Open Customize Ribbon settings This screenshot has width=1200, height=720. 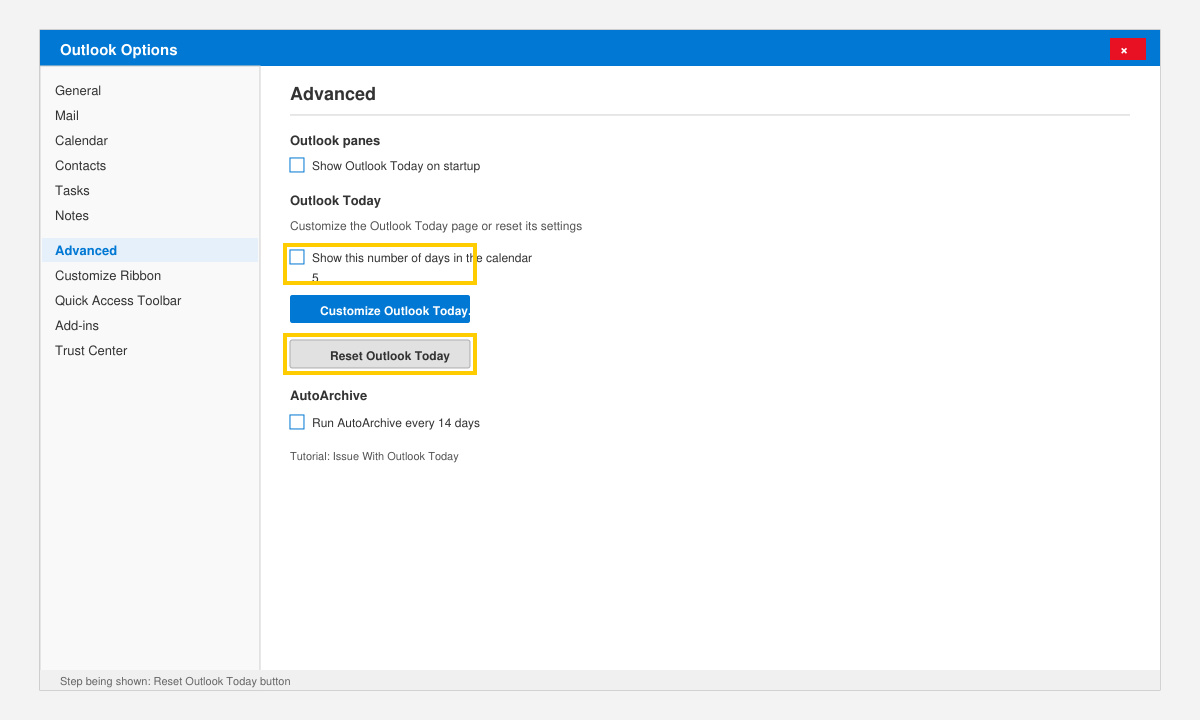(150, 276)
